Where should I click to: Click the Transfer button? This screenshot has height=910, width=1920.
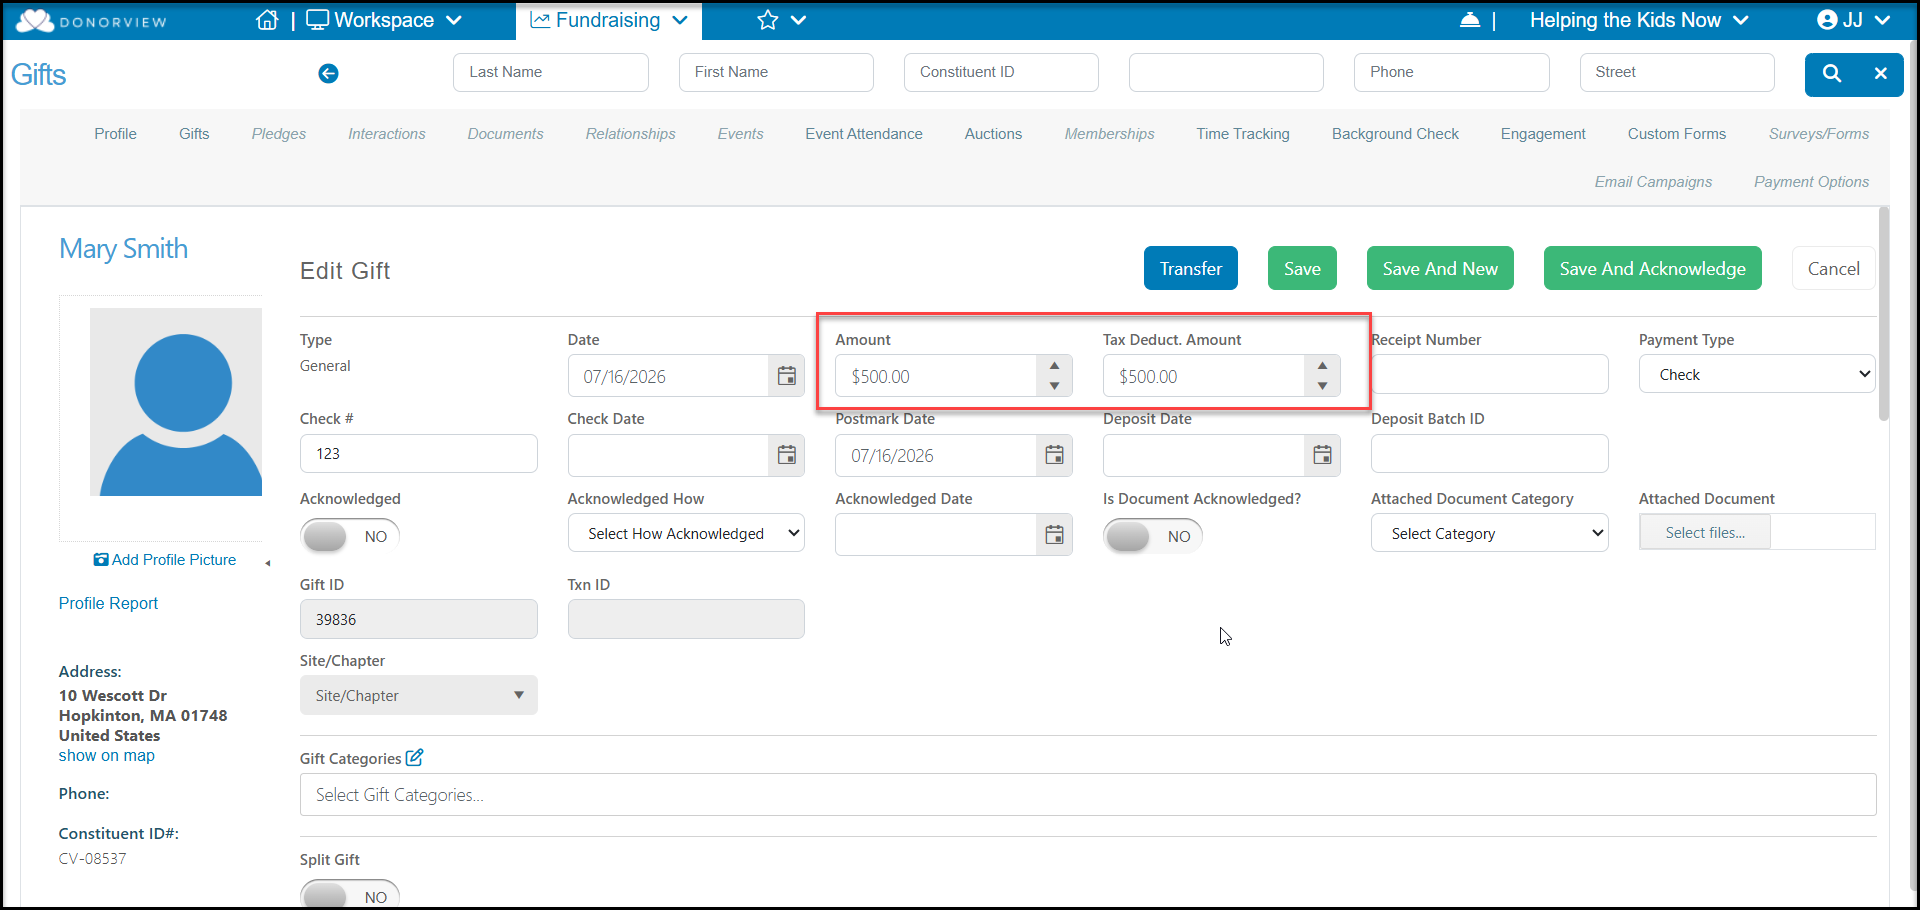pos(1191,268)
